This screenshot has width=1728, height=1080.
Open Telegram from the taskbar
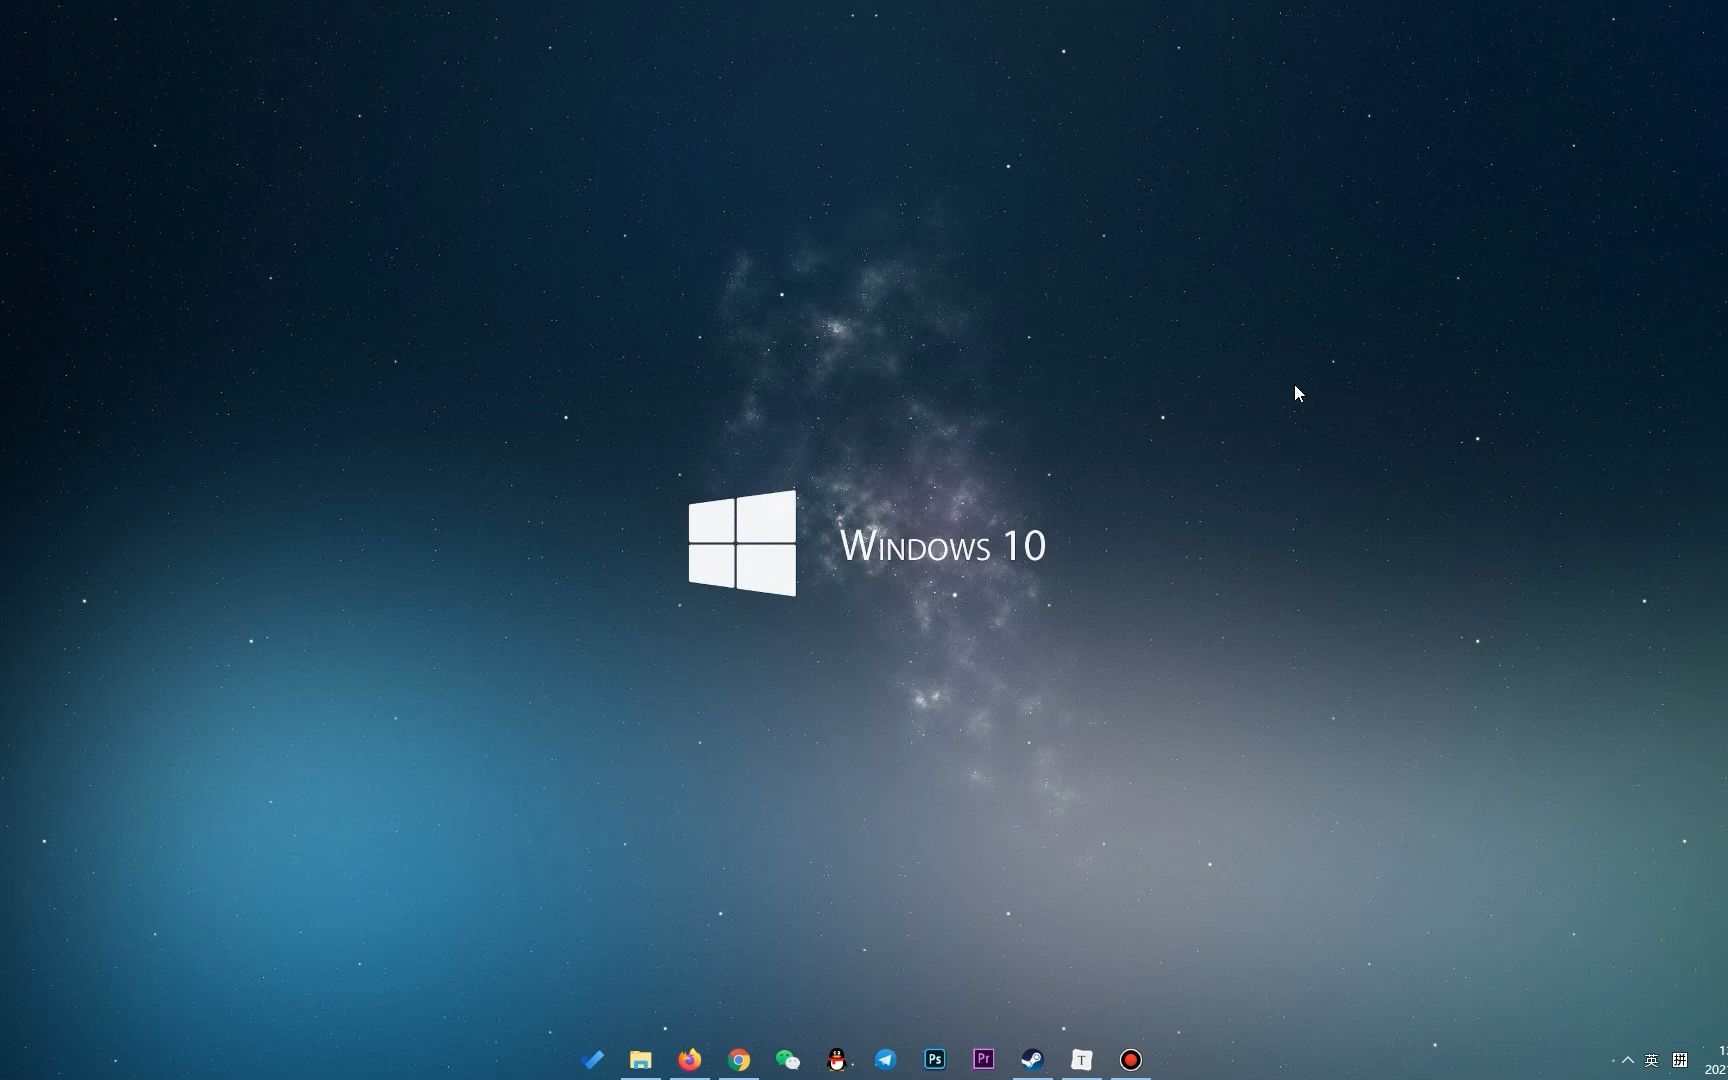point(886,1059)
